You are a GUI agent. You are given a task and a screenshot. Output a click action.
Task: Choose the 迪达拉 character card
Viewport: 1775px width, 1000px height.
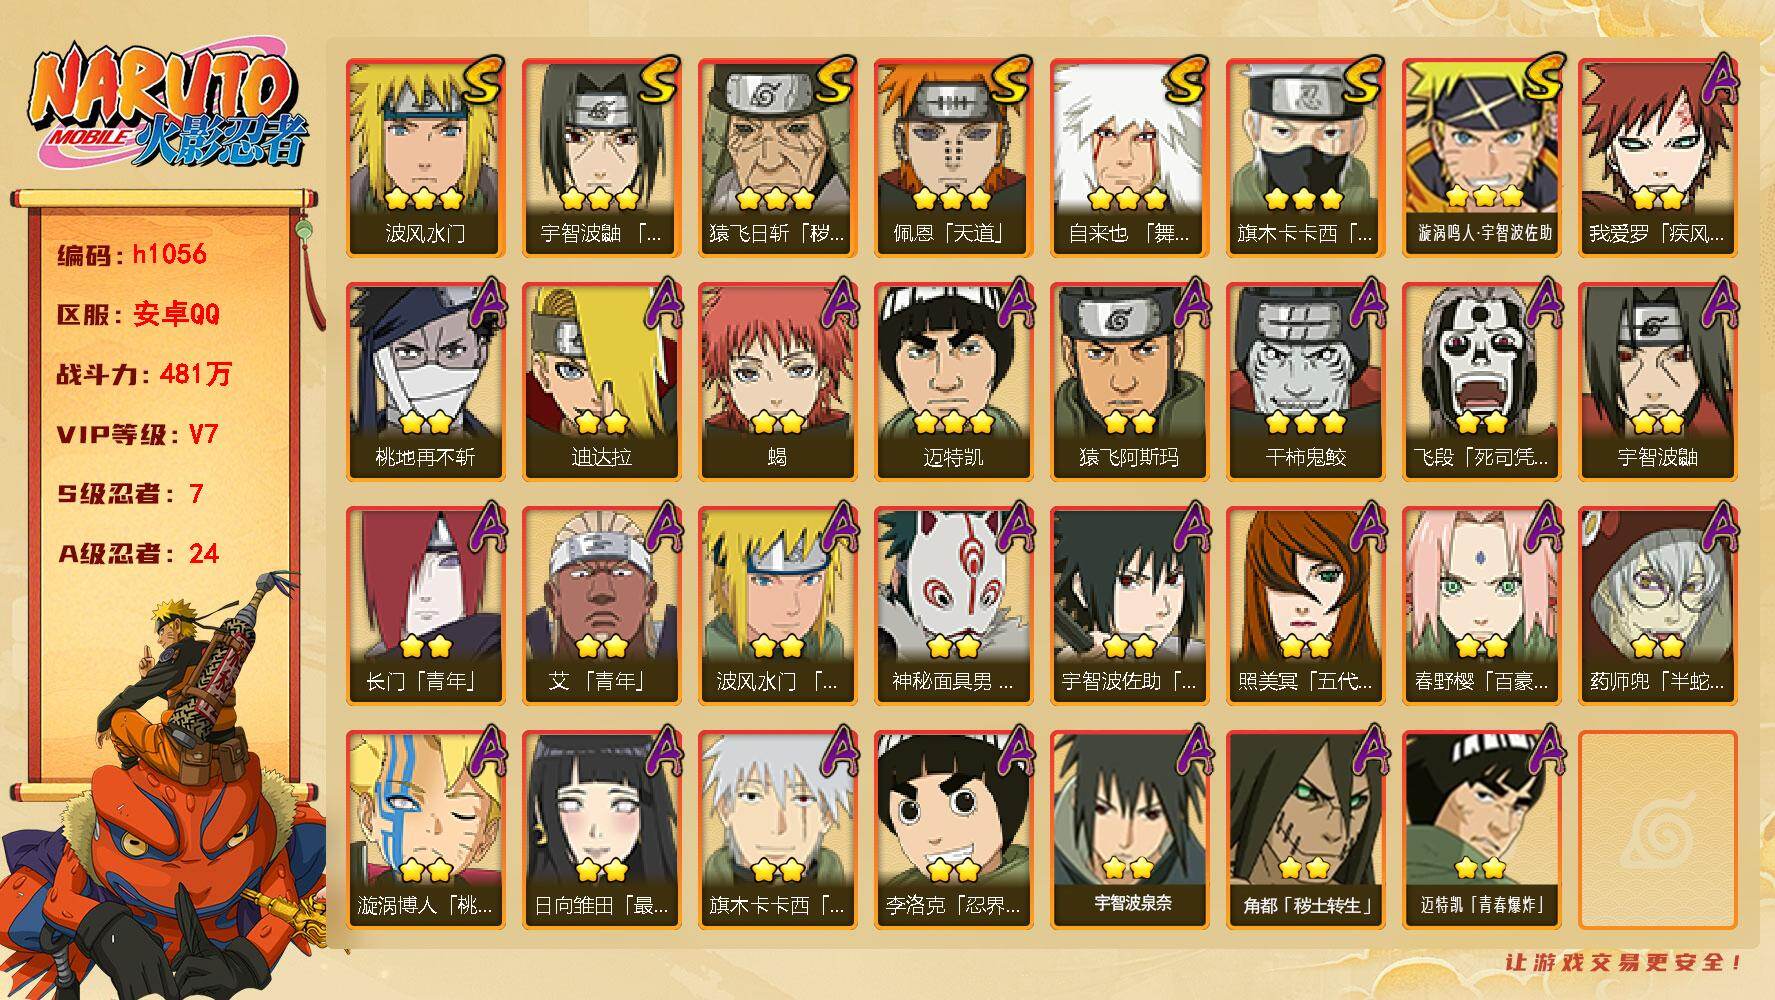601,382
